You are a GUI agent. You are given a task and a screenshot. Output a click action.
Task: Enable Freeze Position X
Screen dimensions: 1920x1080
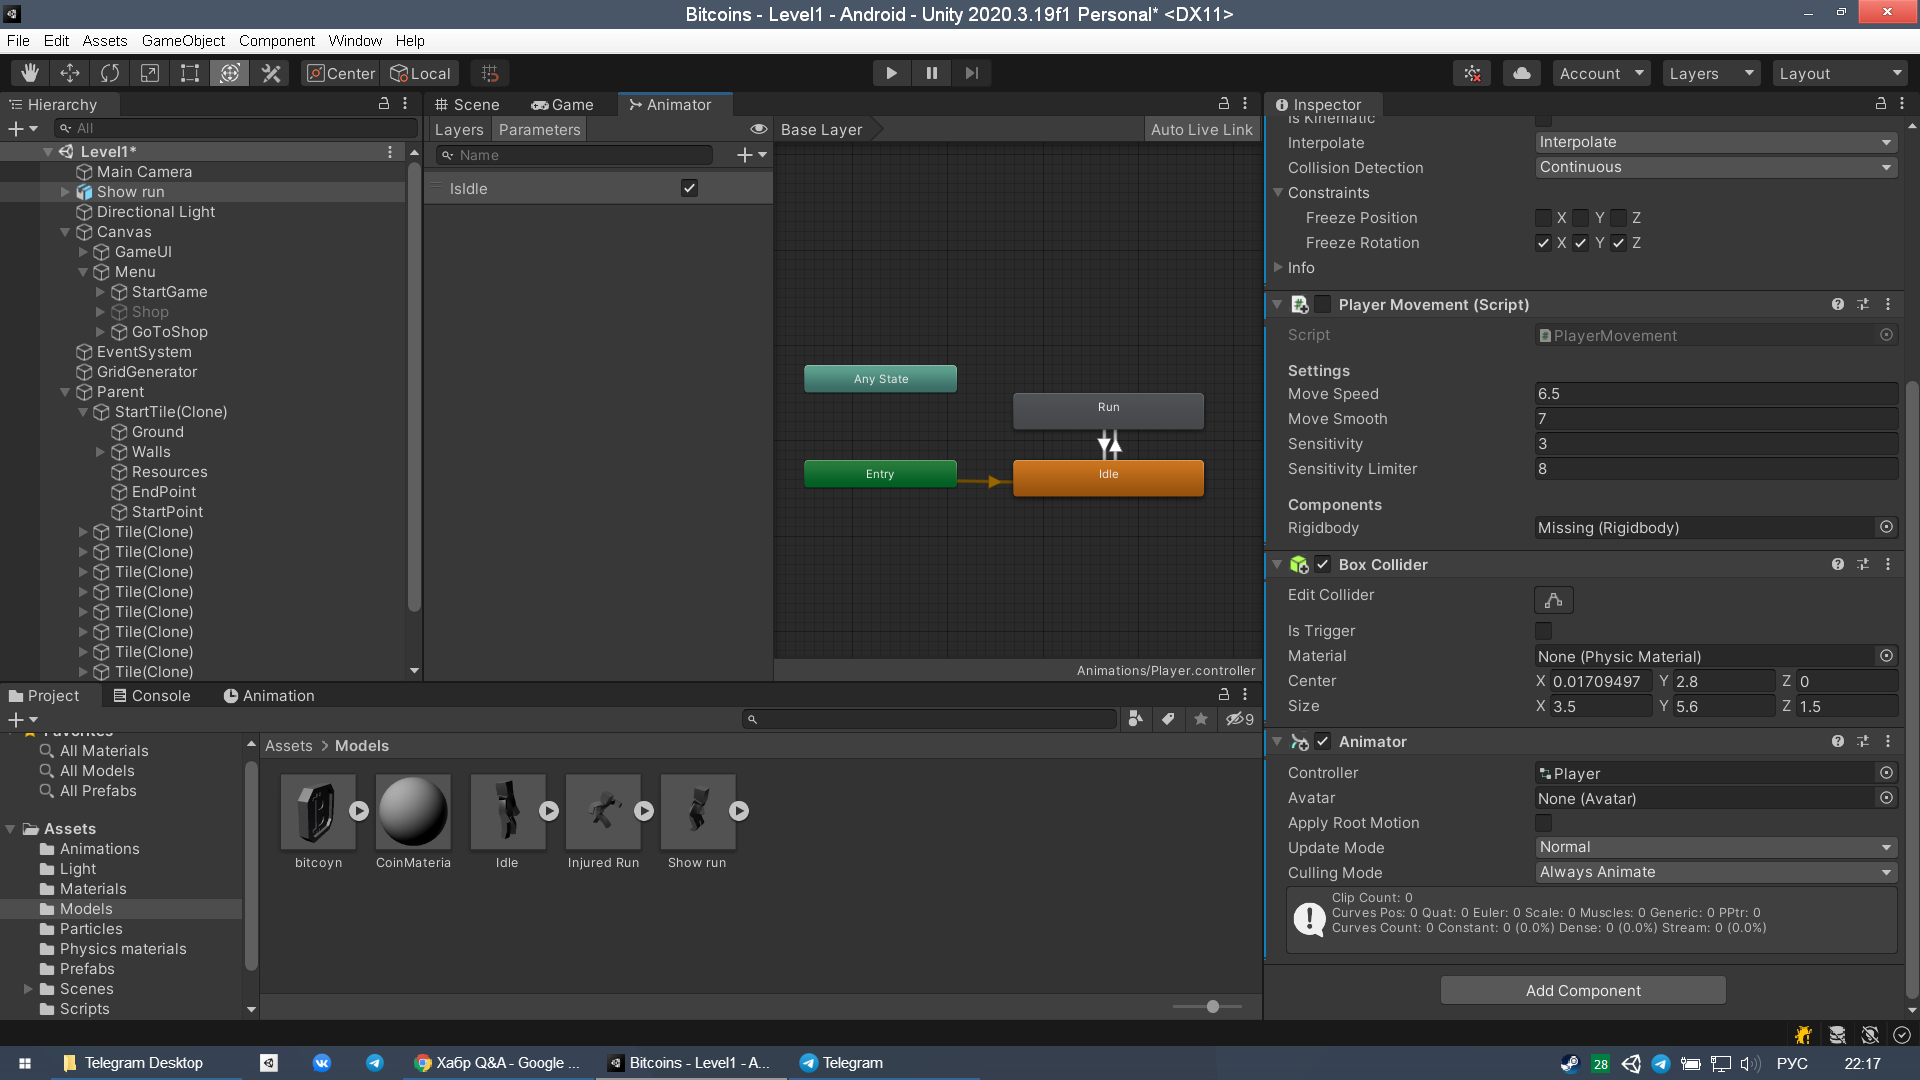pos(1544,218)
